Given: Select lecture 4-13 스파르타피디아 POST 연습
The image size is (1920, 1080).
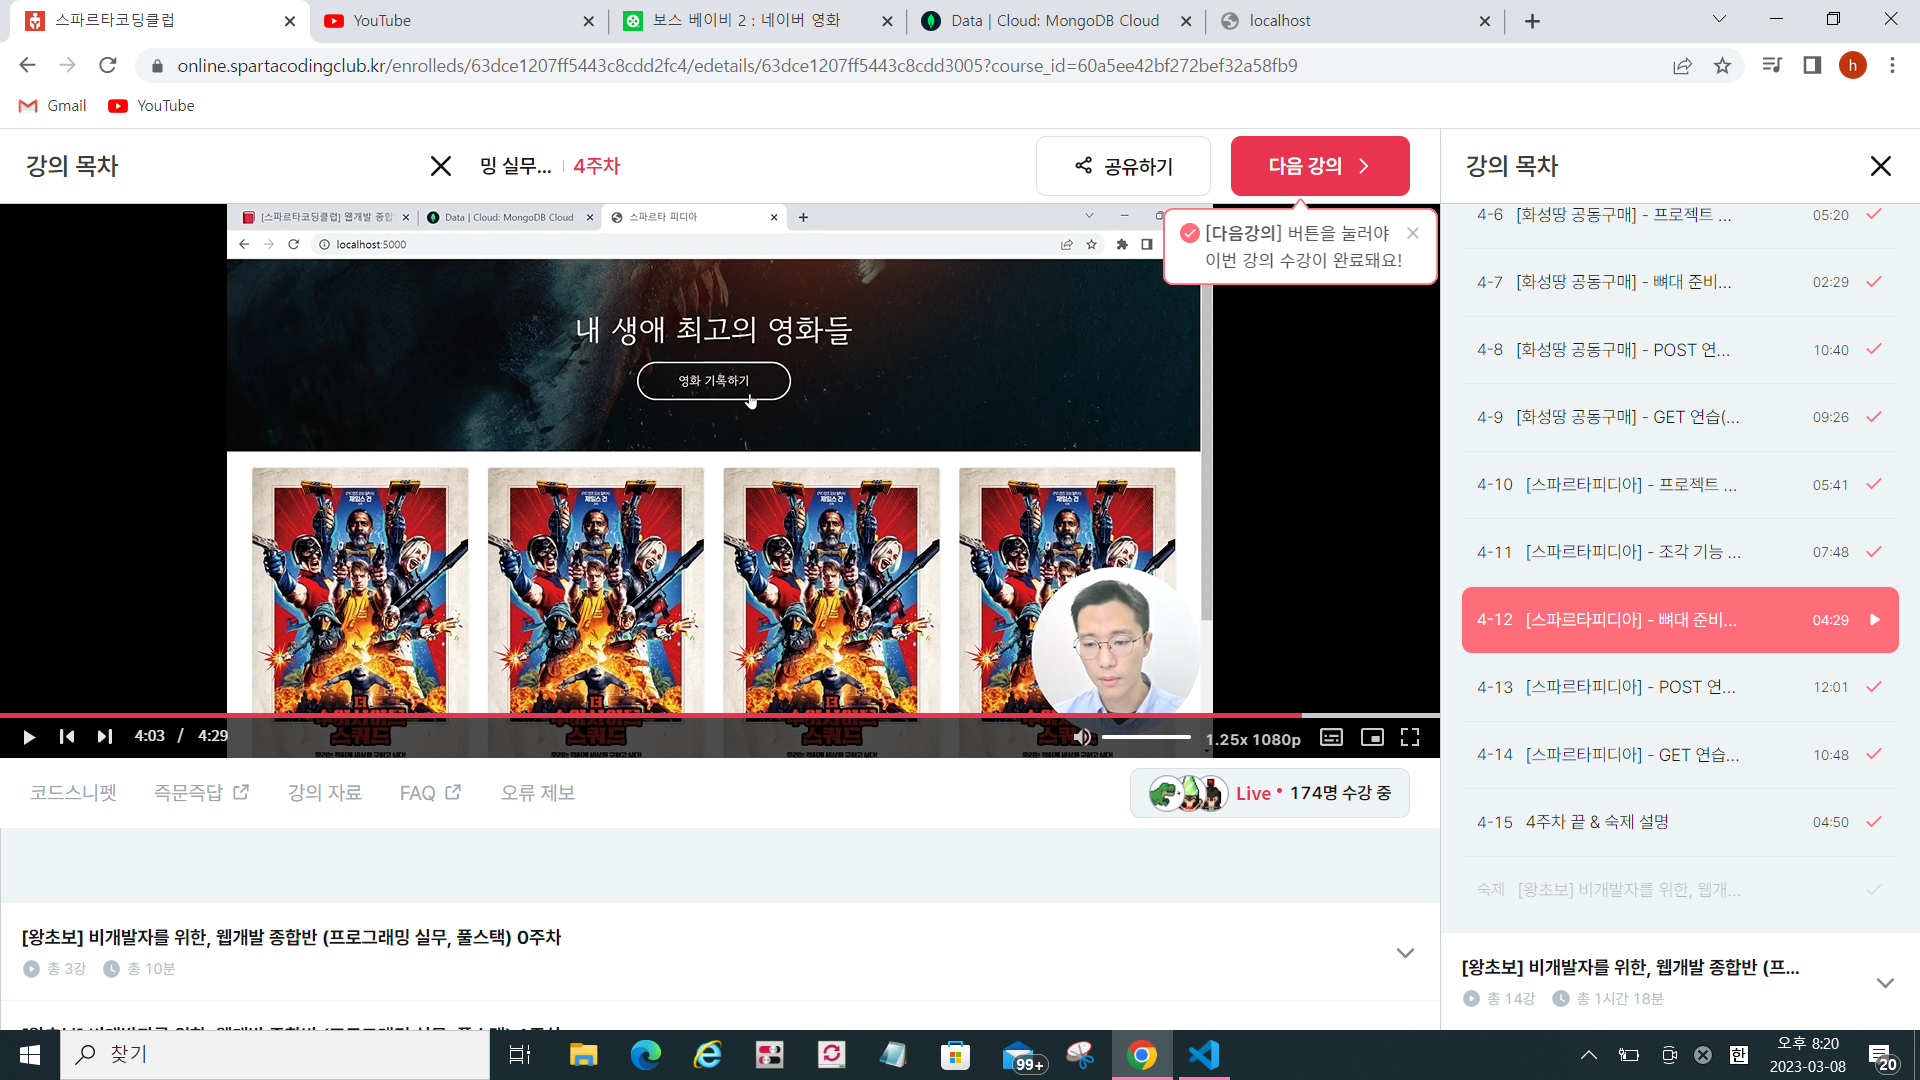Looking at the screenshot, I should (1680, 687).
